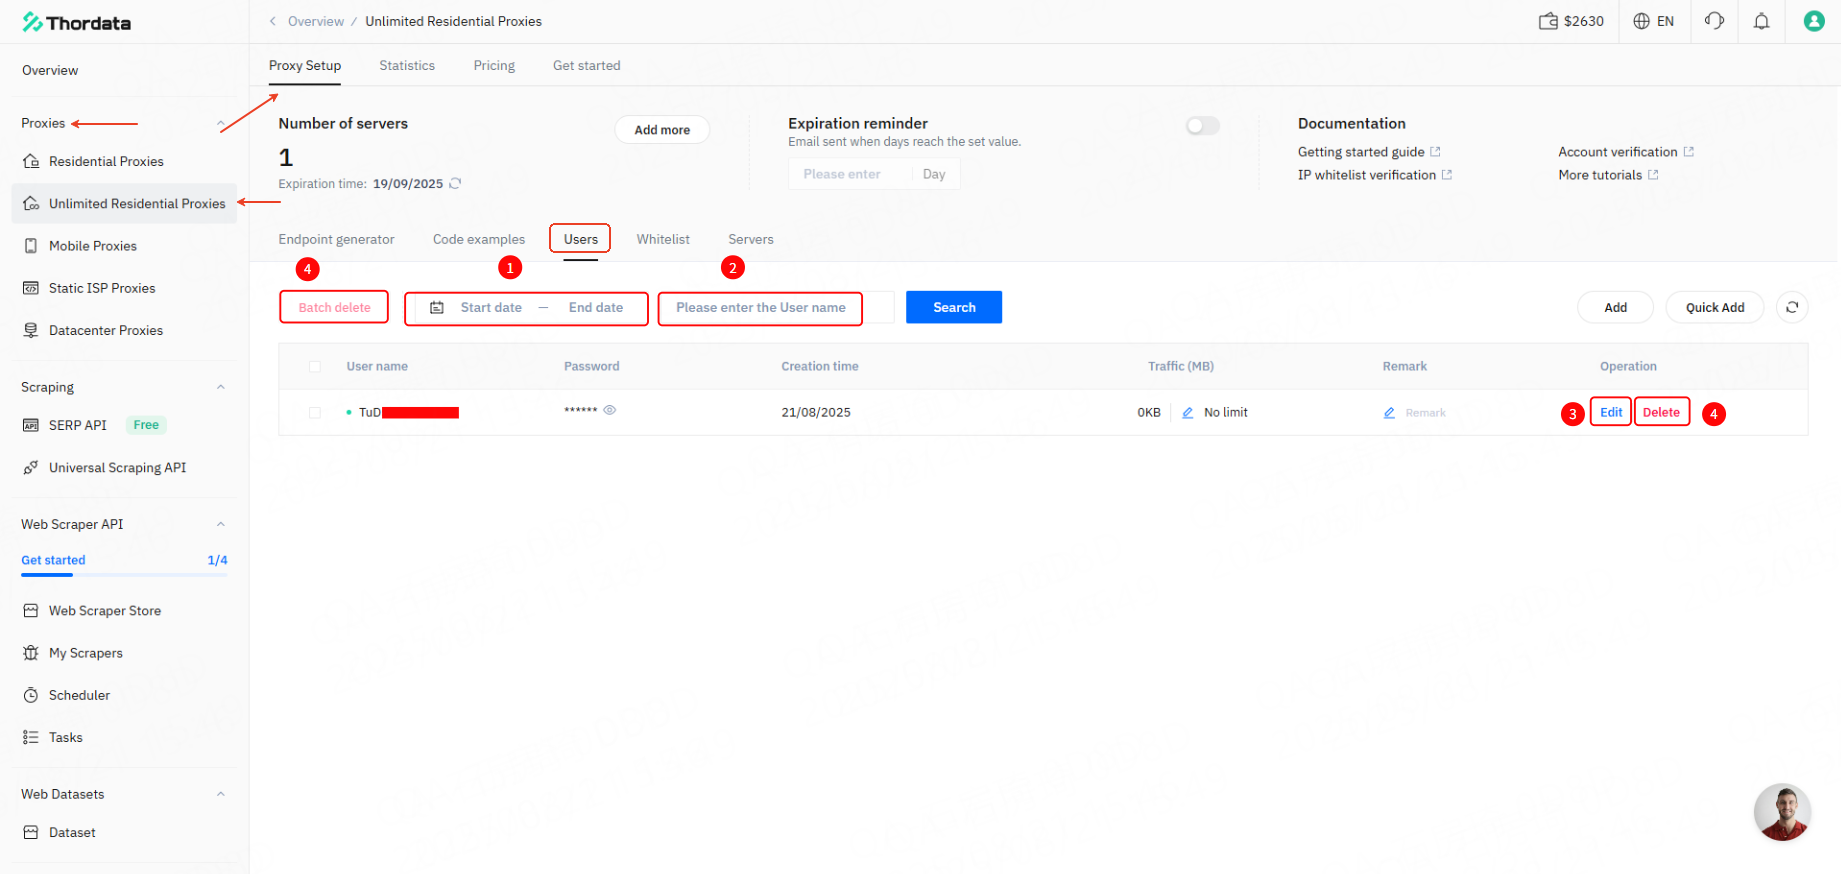
Task: Collapse the Proxies section
Action: 221,123
